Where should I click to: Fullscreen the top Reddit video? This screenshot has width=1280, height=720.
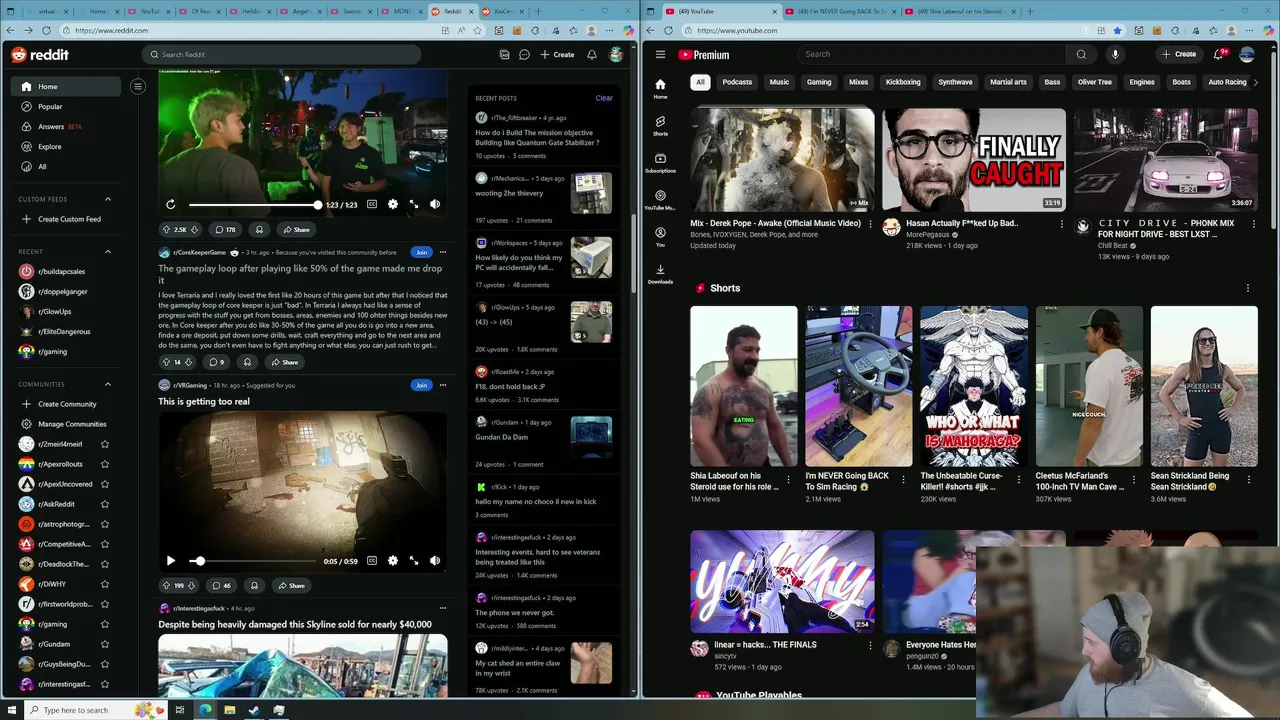click(x=414, y=204)
